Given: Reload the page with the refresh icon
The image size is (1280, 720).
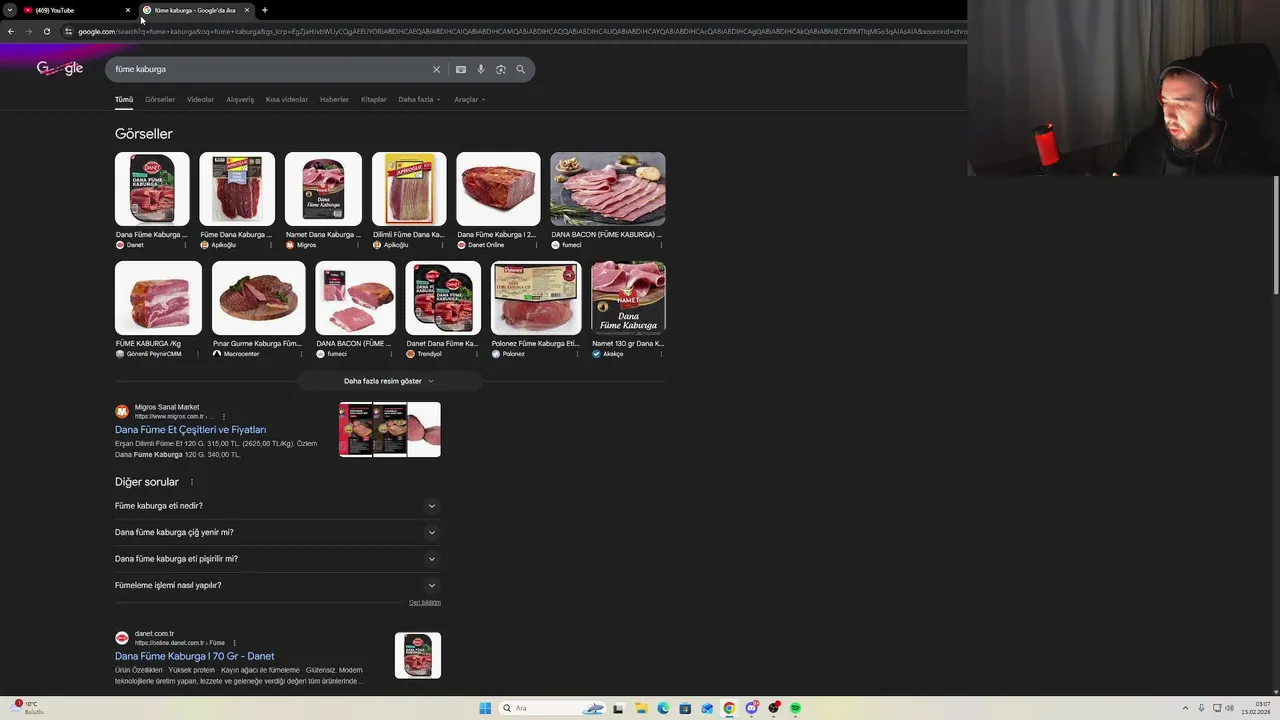Looking at the screenshot, I should click(x=46, y=31).
